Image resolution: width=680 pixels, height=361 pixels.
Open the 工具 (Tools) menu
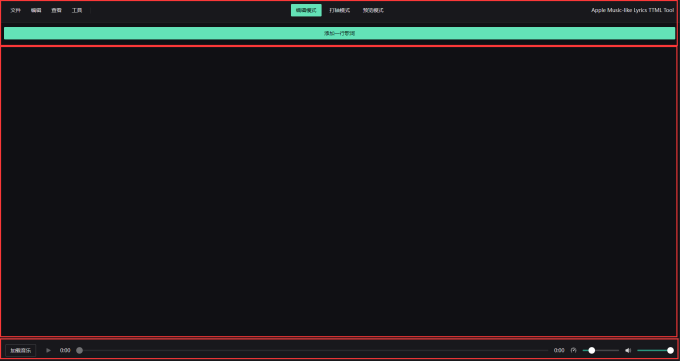[x=77, y=10]
